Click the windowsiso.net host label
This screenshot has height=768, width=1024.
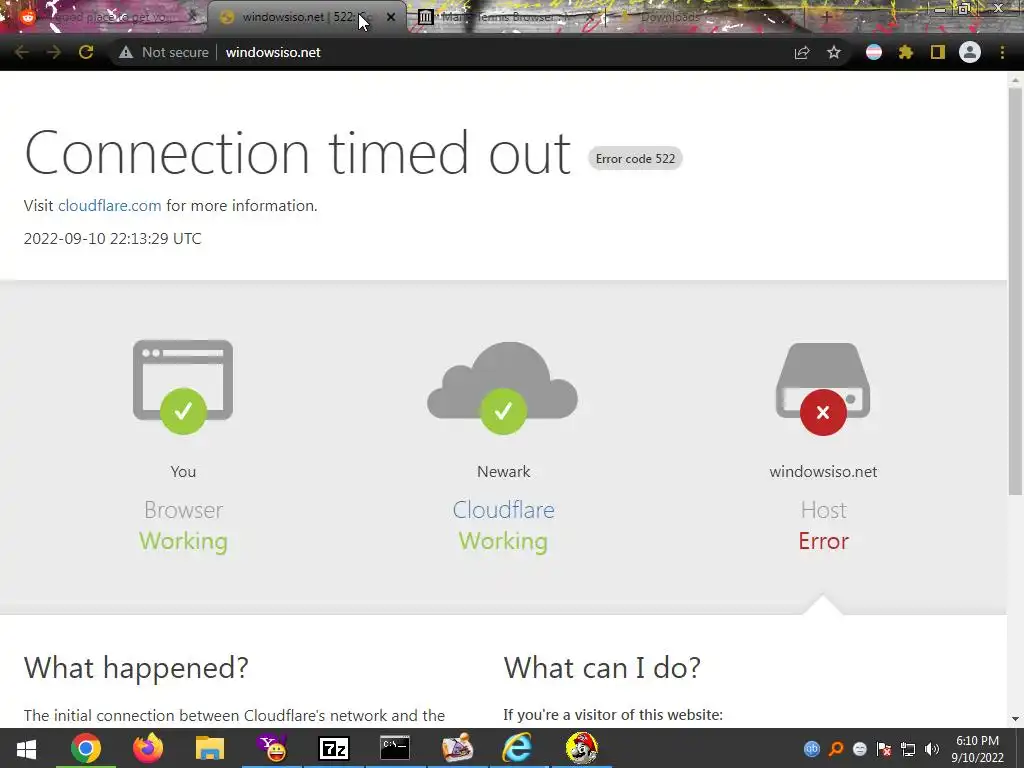click(823, 472)
